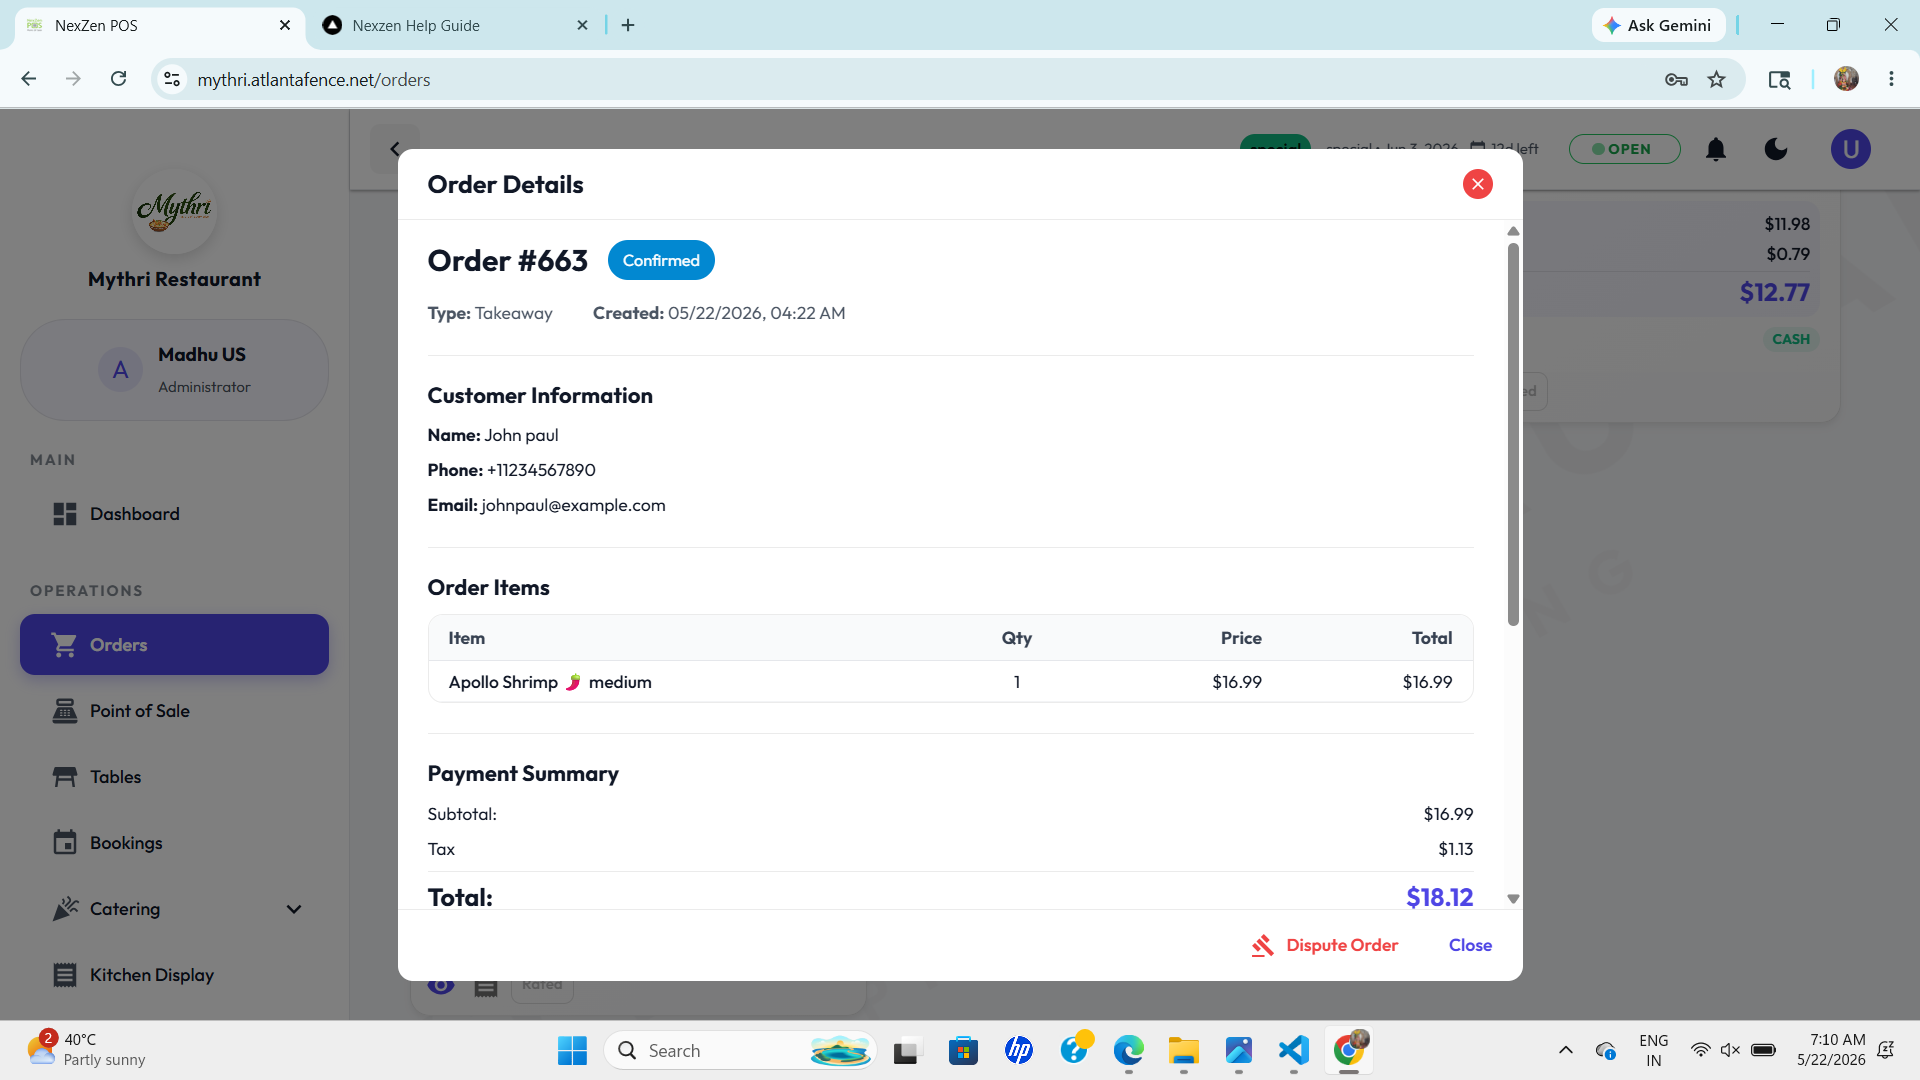The image size is (1920, 1080).
Task: Click the Bookings calendar icon
Action: pyautogui.click(x=65, y=843)
